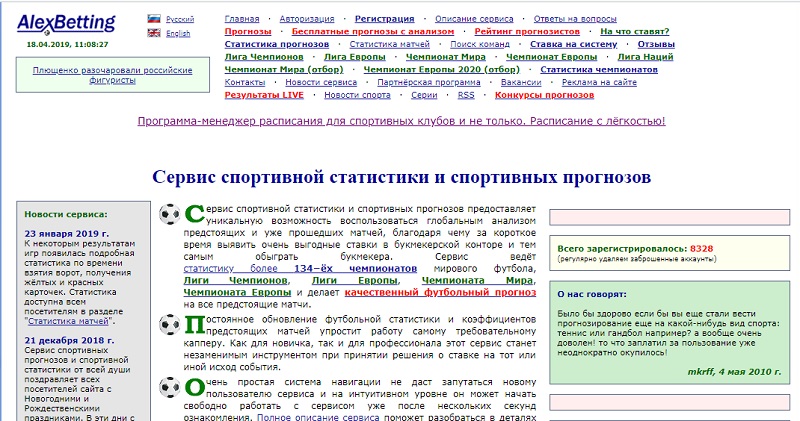The width and height of the screenshot is (800, 421).
Task: Open the Регистрация menu item
Action: [386, 19]
